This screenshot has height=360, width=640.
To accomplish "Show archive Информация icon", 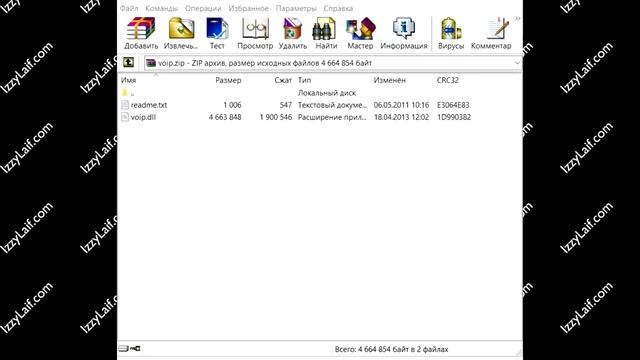I will [x=404, y=29].
